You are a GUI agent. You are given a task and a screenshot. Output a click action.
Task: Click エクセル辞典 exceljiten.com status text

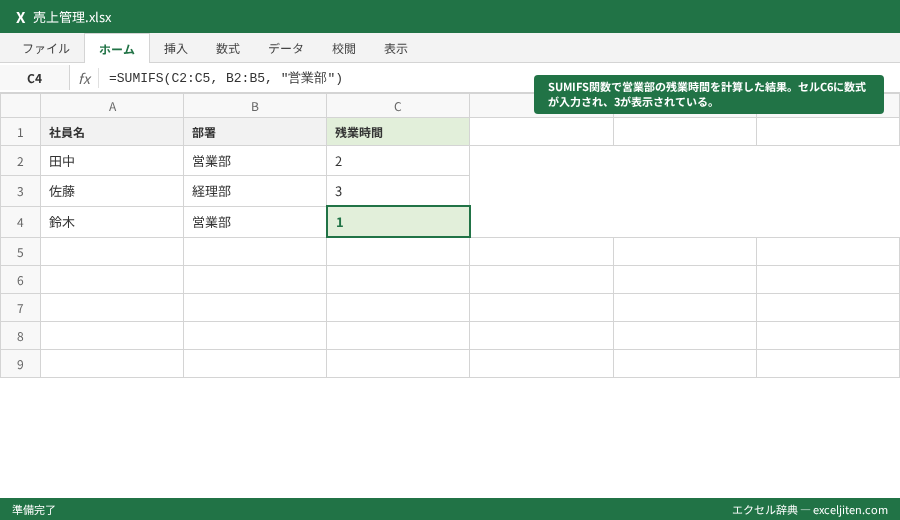(x=810, y=510)
